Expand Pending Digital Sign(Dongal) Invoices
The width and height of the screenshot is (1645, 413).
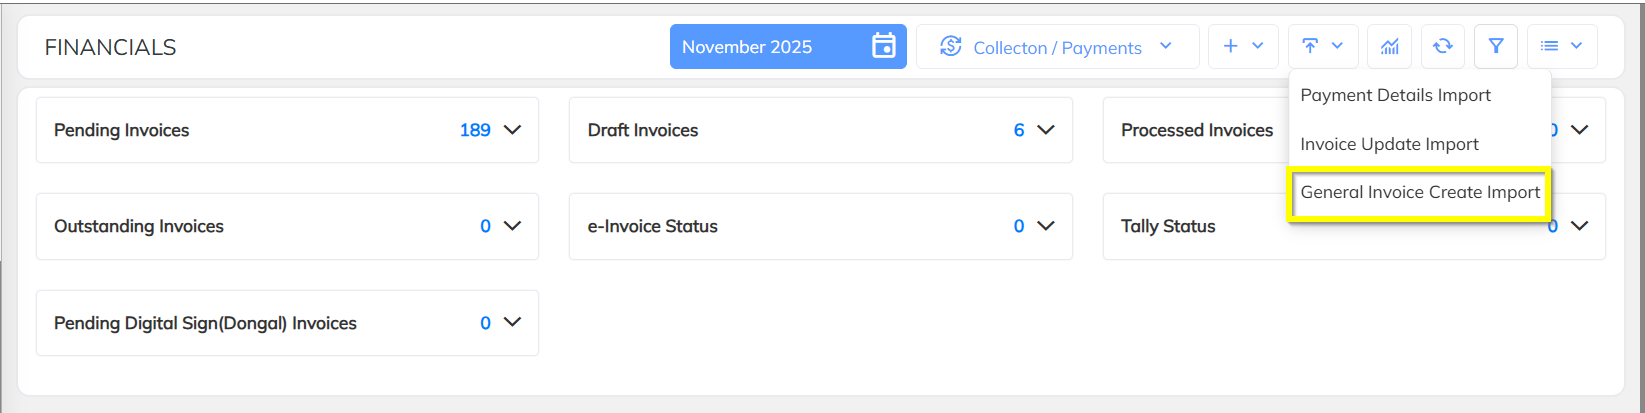pos(513,322)
